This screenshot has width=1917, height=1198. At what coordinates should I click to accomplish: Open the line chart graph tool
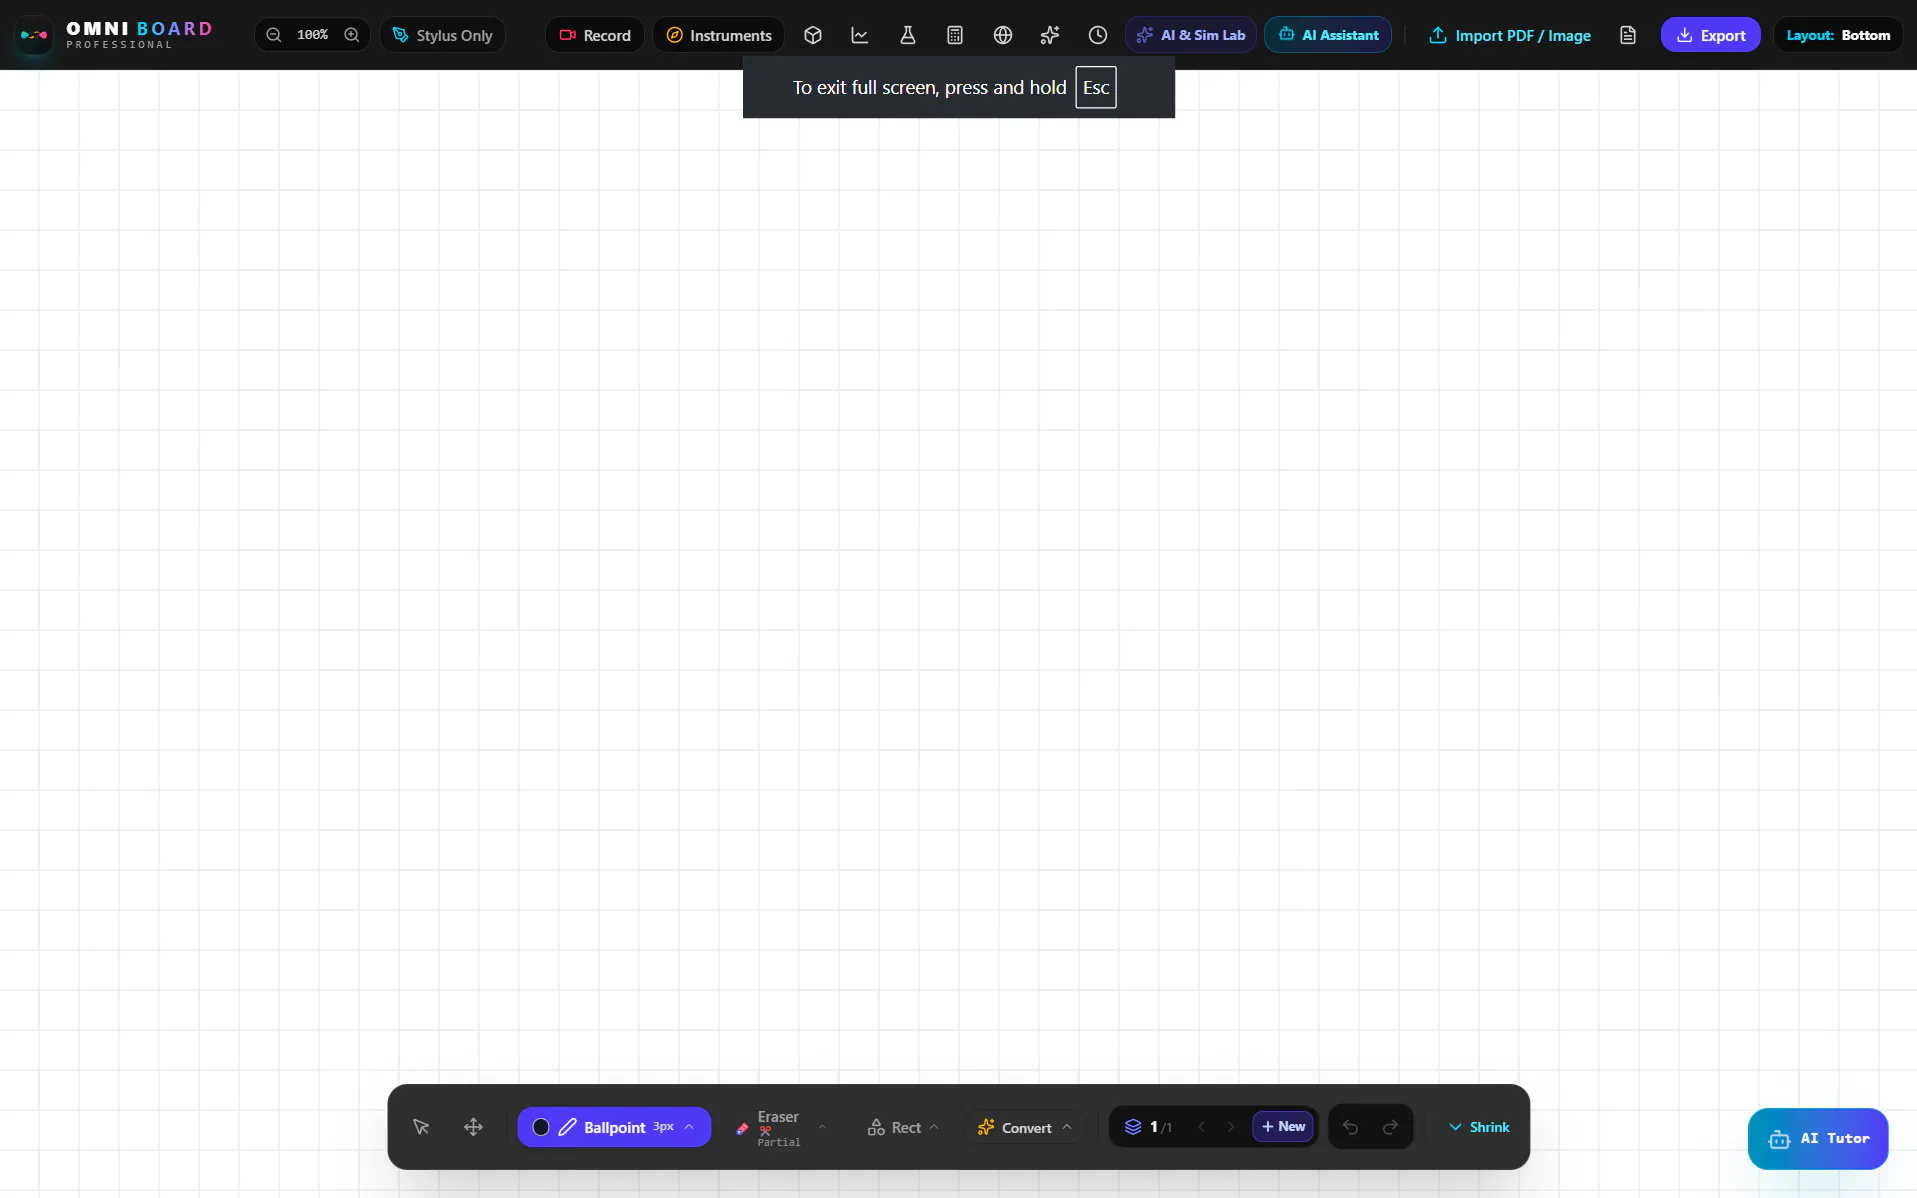click(x=860, y=35)
